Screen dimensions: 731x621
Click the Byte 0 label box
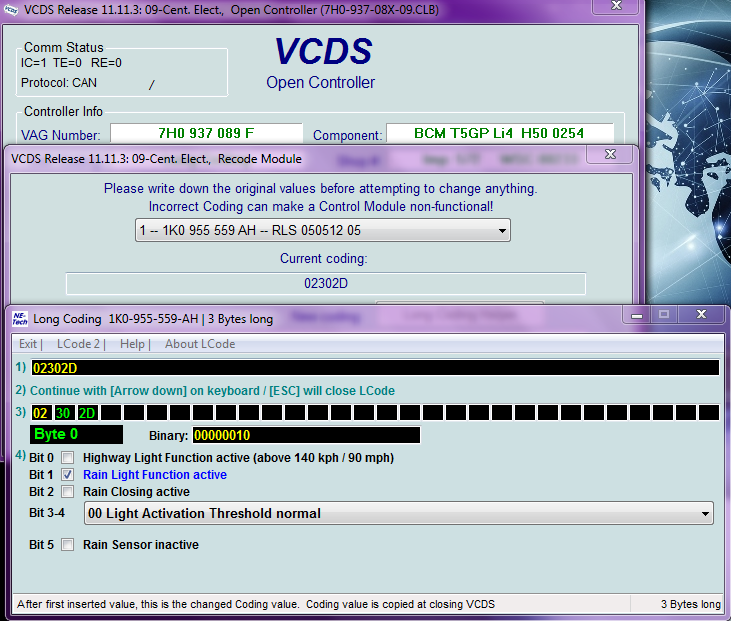click(76, 435)
